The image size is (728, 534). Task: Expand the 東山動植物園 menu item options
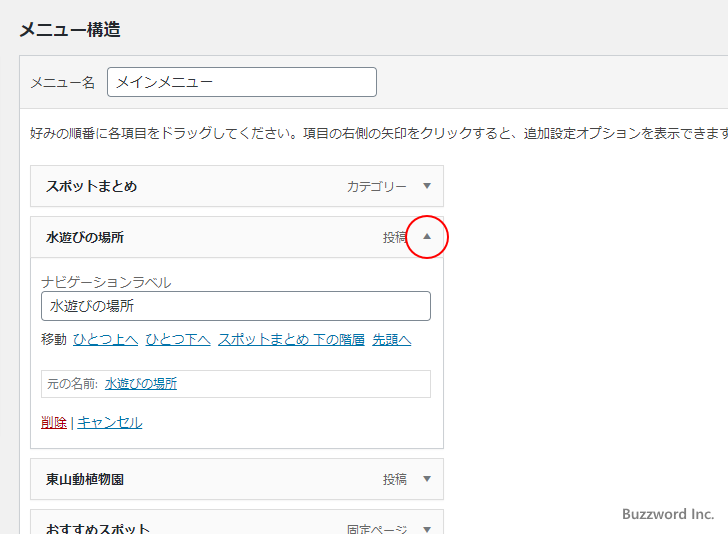click(x=427, y=479)
